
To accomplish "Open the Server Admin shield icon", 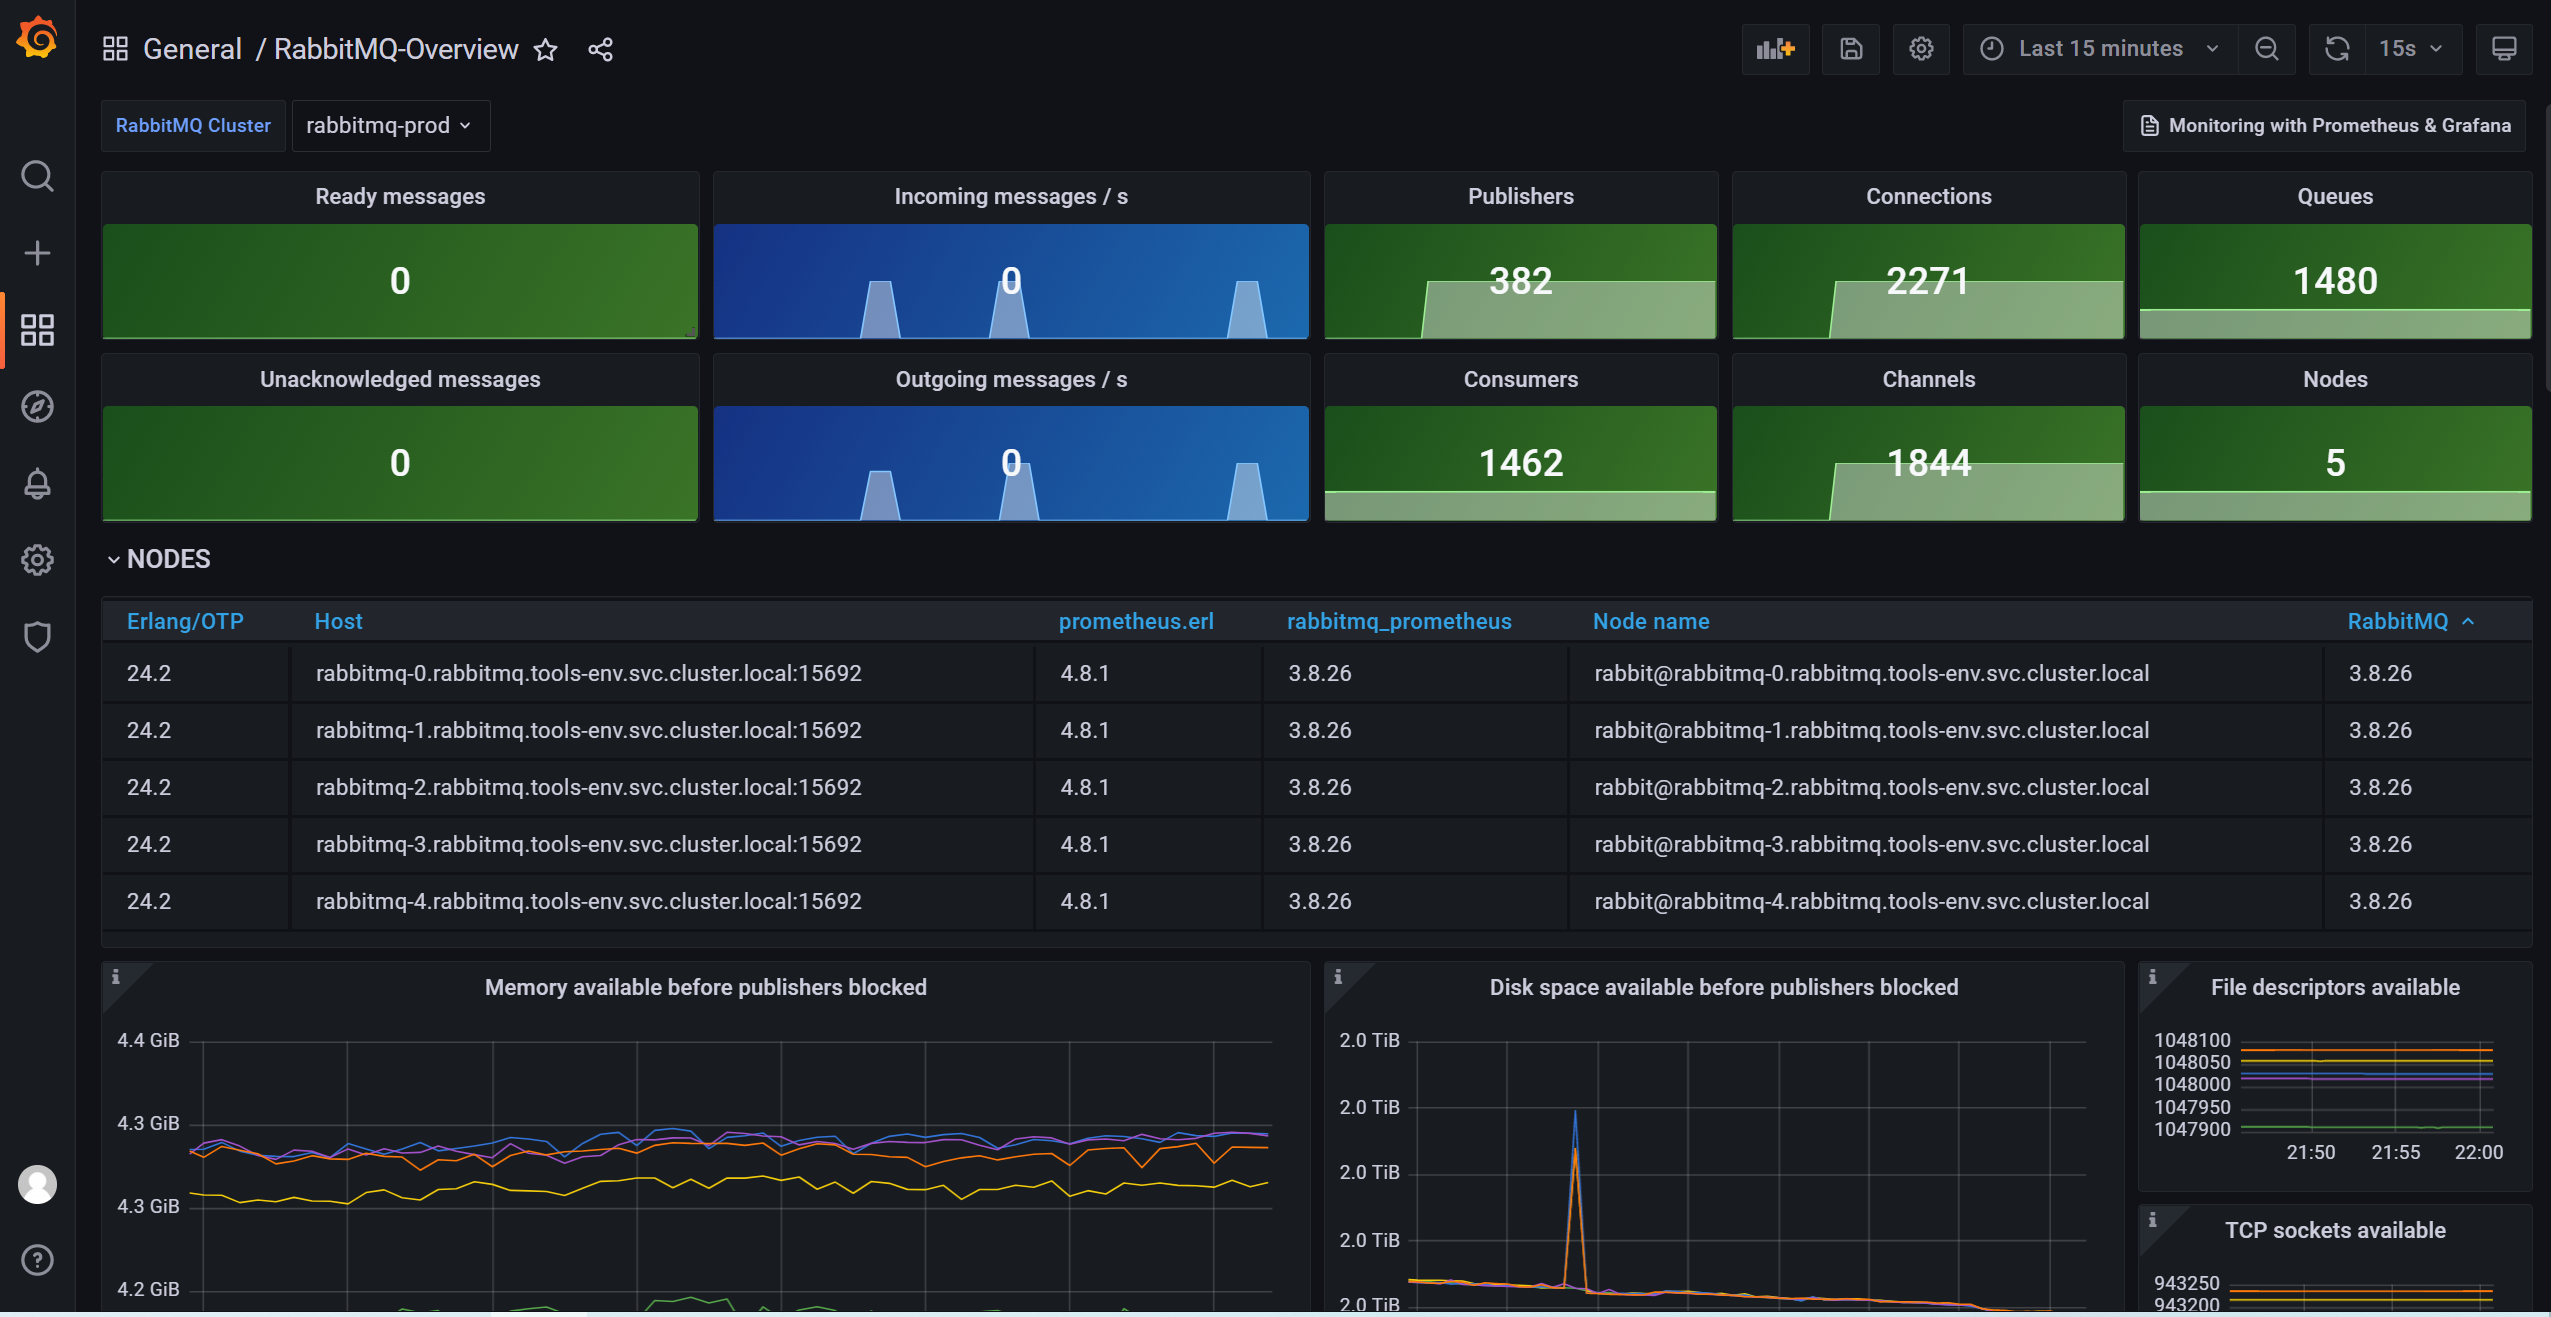I will click(37, 637).
